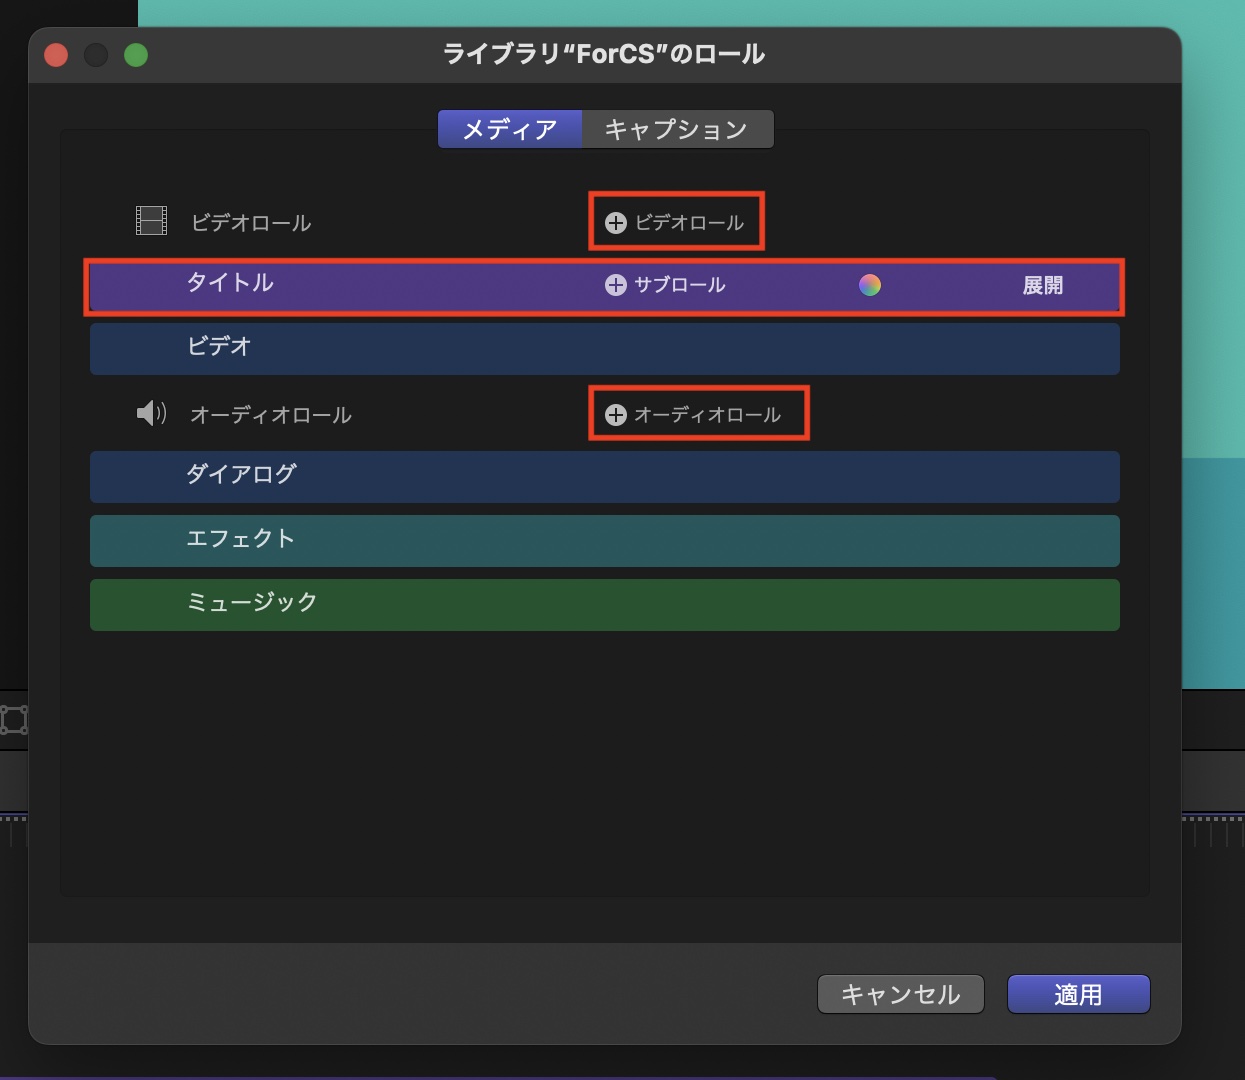Switch to the メディア tab

[x=510, y=129]
